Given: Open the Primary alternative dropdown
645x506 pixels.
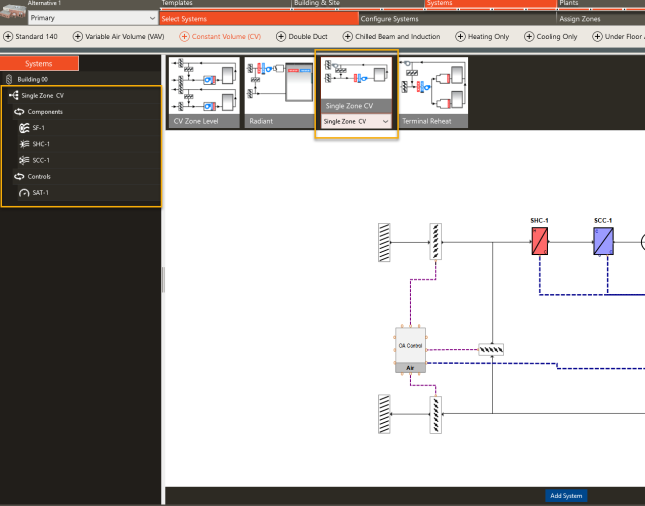Looking at the screenshot, I should [x=93, y=18].
